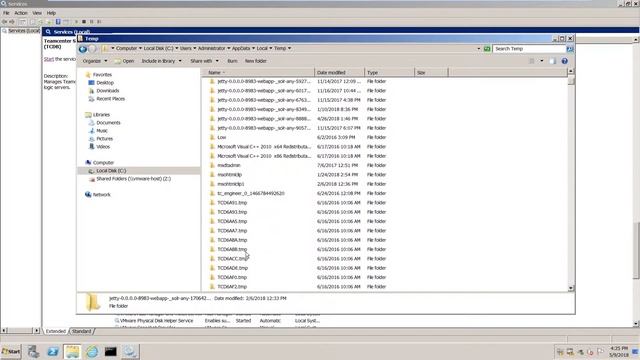
Task: Click the Start service link
Action: point(49,59)
